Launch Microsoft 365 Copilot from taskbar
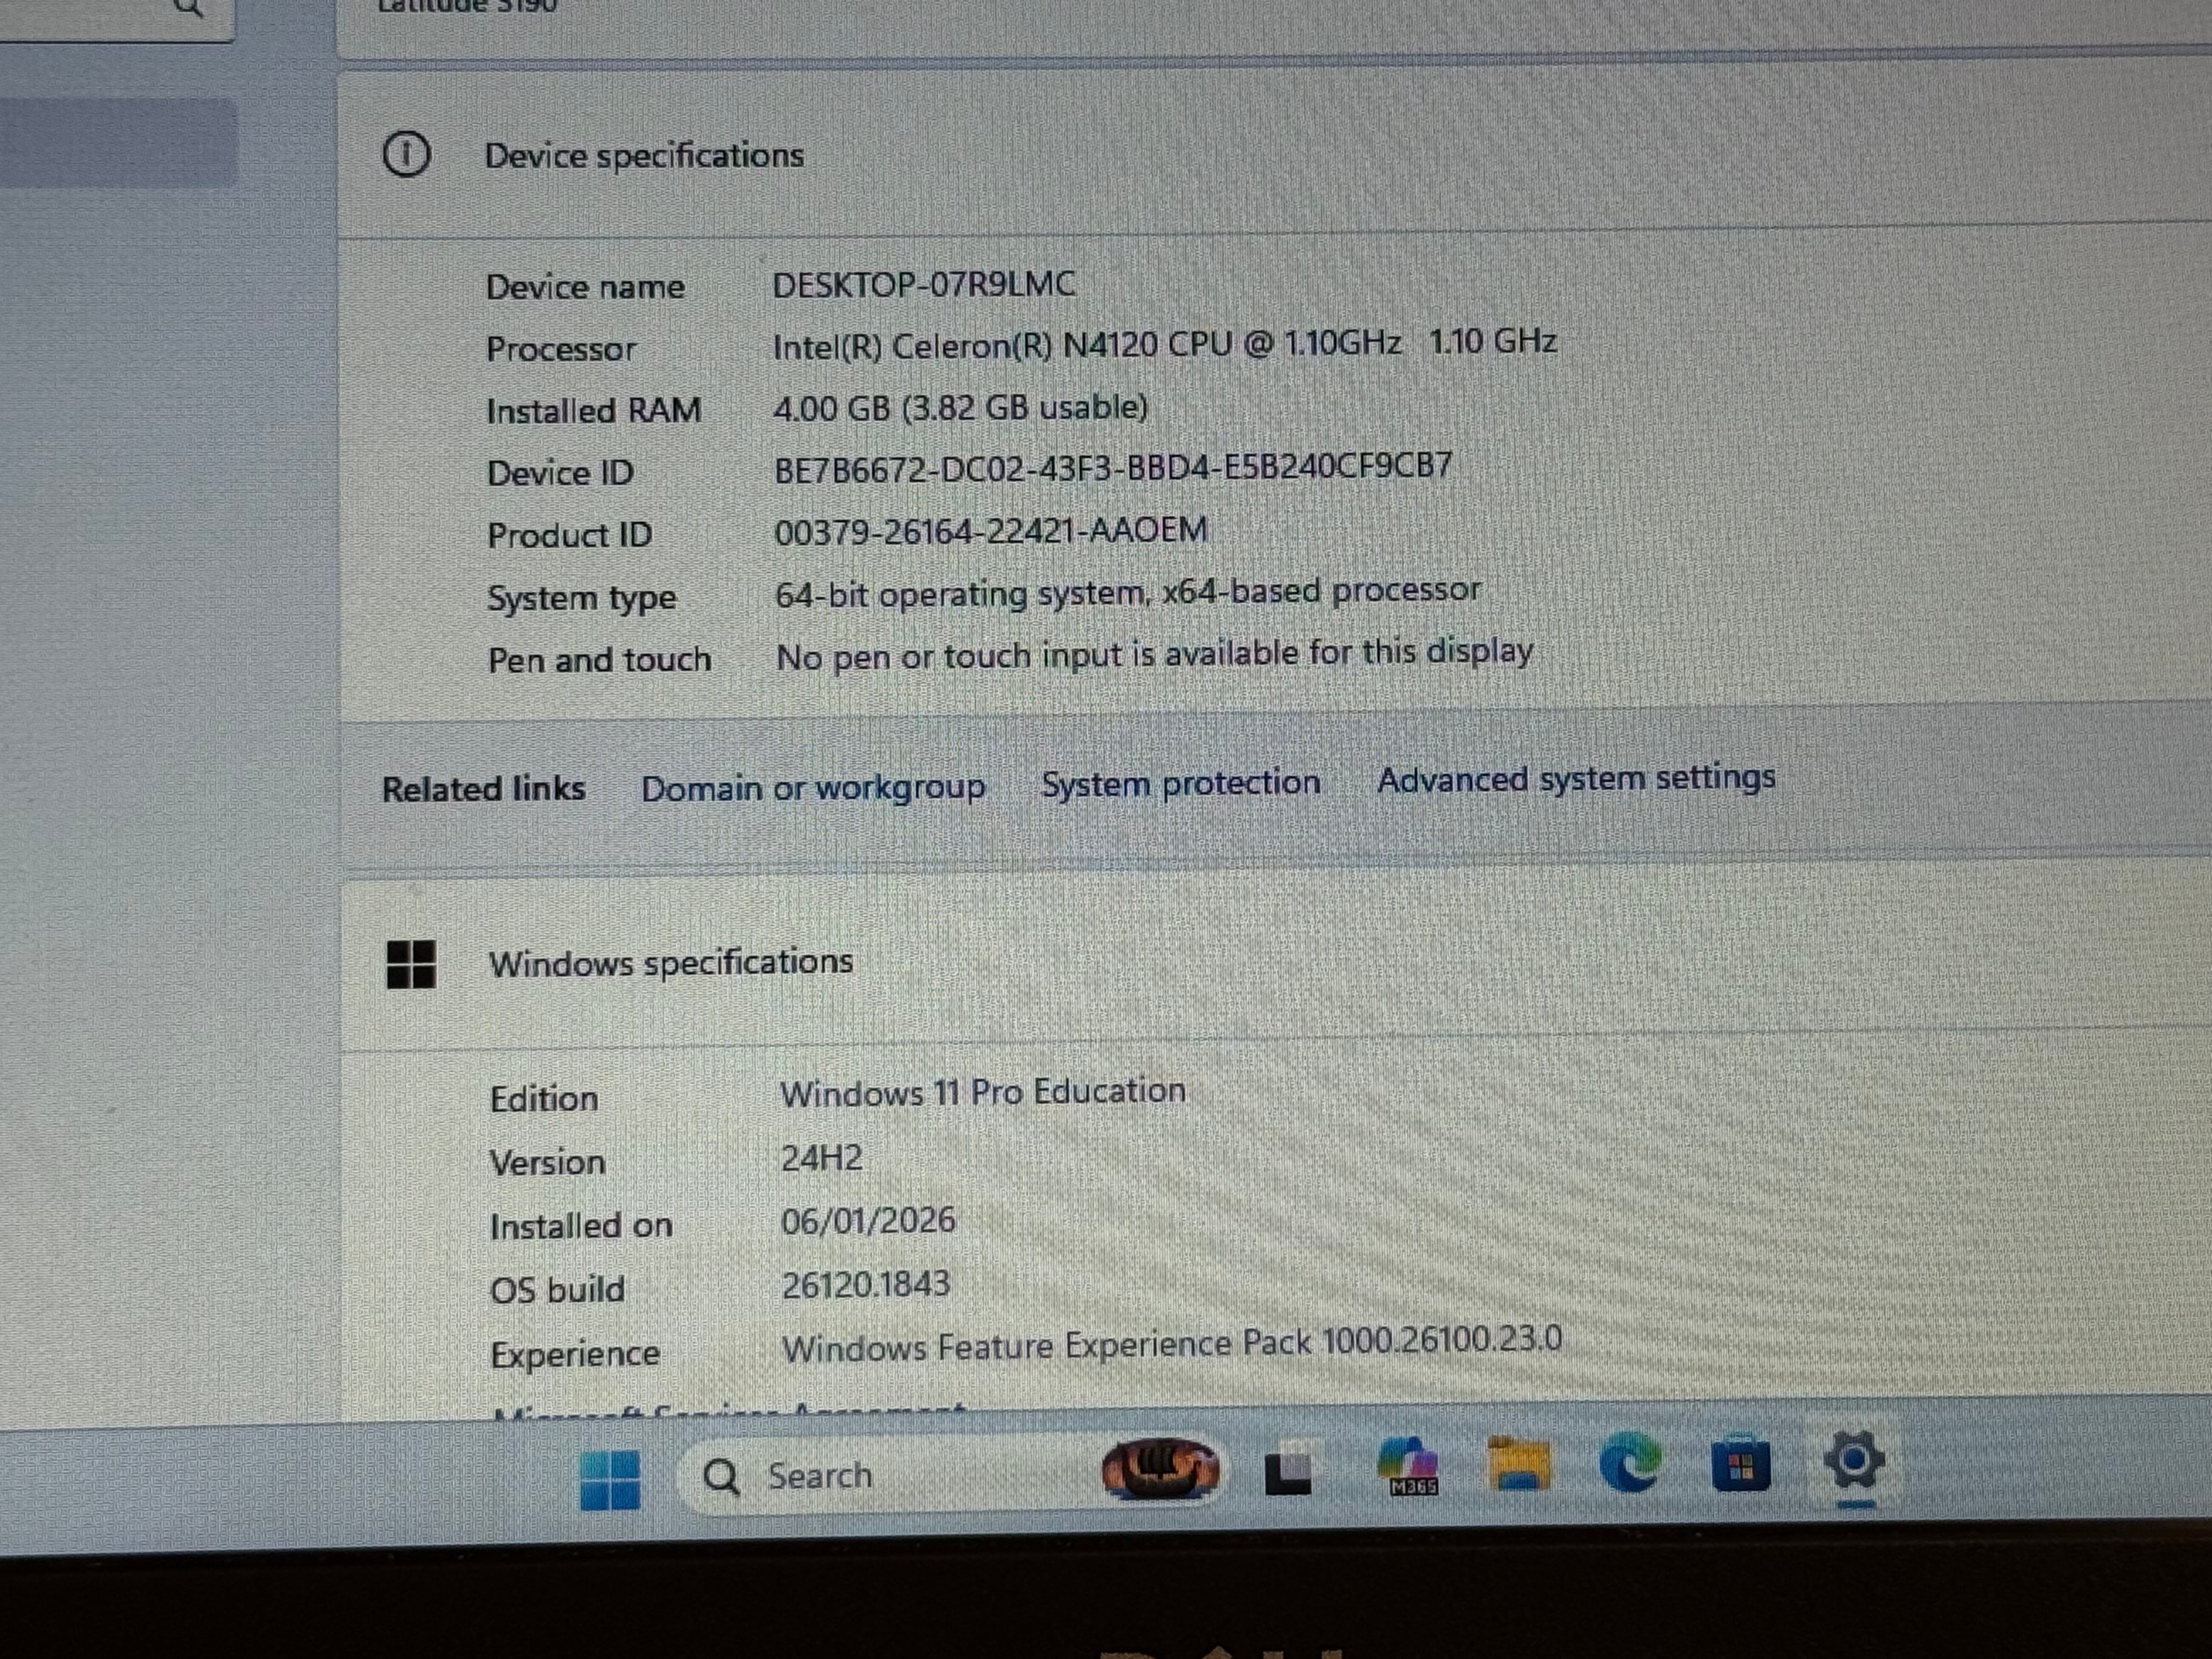This screenshot has height=1659, width=2212. [x=1408, y=1466]
